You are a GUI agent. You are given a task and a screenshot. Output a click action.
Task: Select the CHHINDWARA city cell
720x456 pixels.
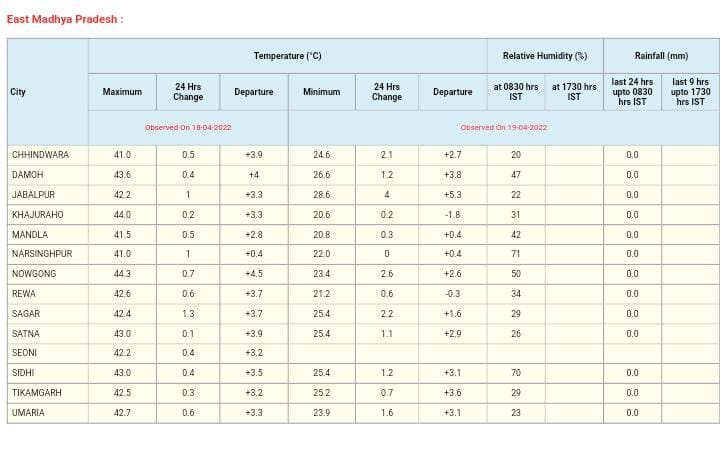40,155
